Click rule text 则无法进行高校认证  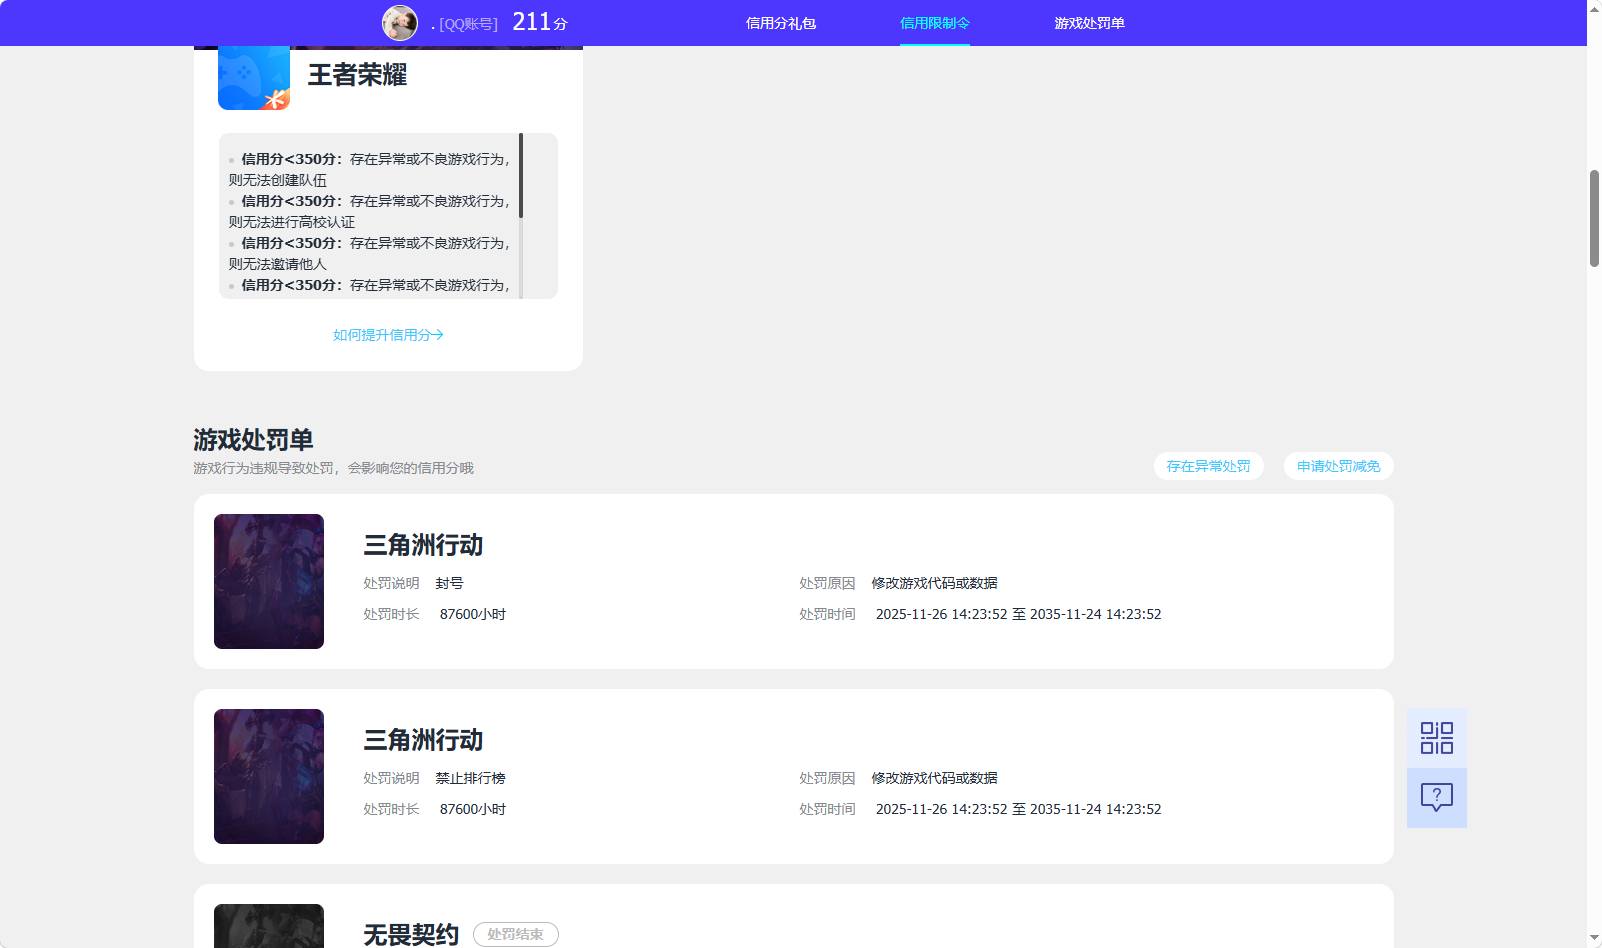click(291, 222)
